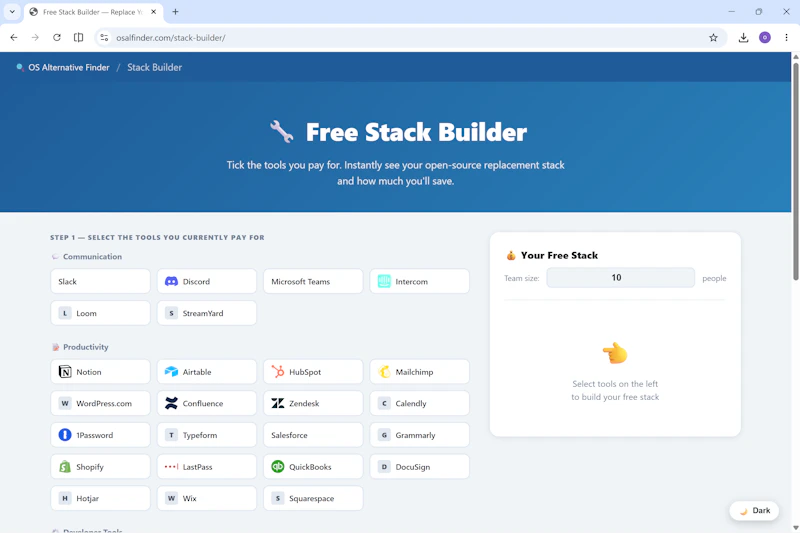Click the Your Free Stack heading
Image resolution: width=800 pixels, height=533 pixels.
[559, 256]
